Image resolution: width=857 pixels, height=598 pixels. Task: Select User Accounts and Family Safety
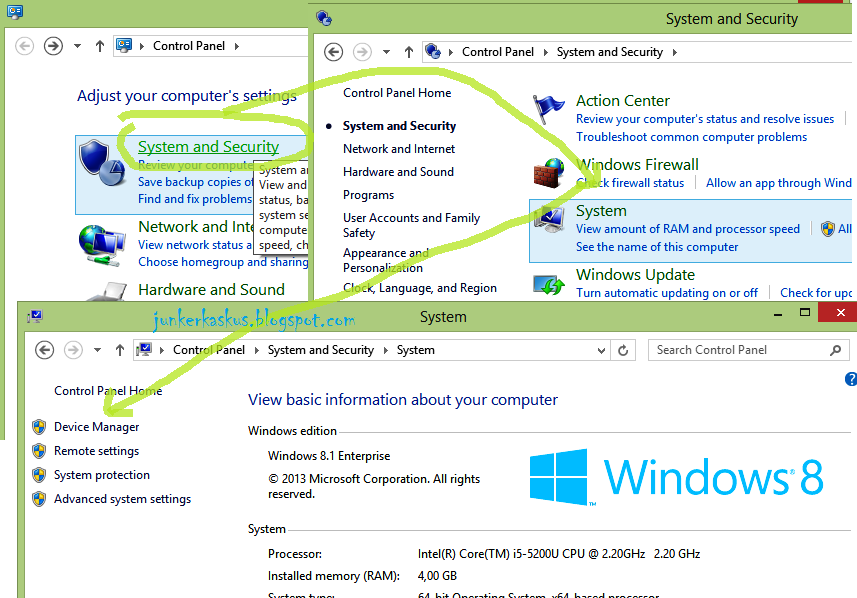[412, 225]
